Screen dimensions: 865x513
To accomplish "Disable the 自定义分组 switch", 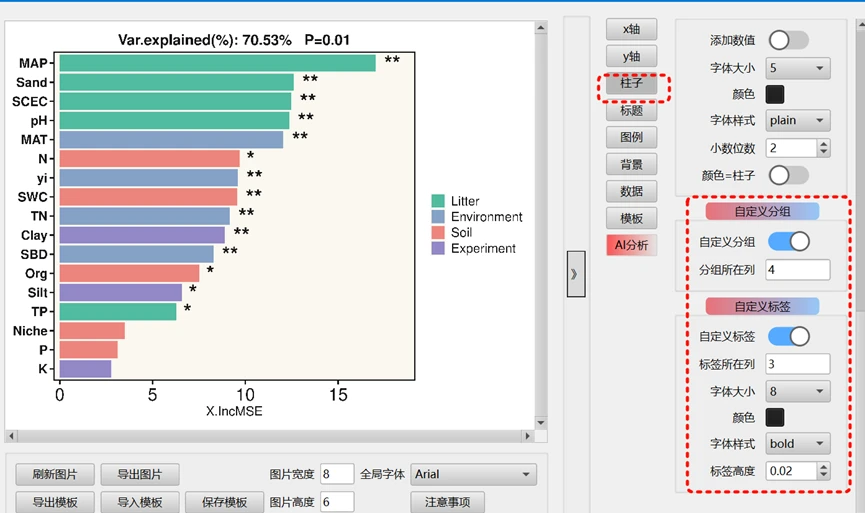I will [x=788, y=241].
